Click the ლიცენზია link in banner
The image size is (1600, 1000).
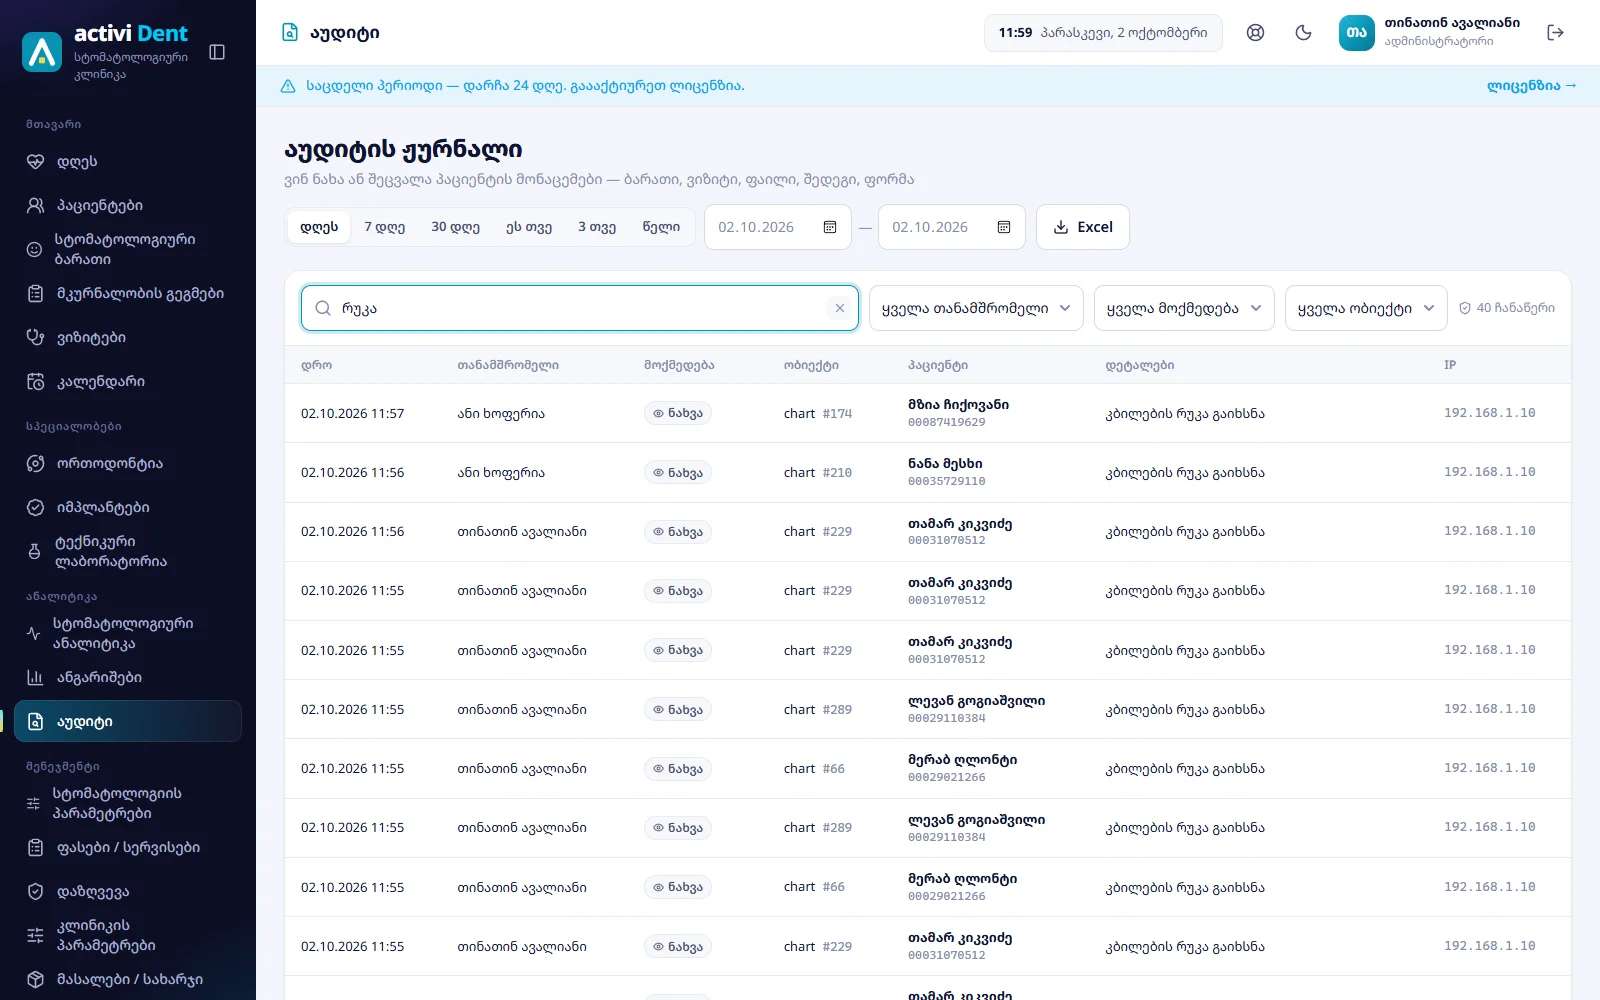[x=1531, y=86]
